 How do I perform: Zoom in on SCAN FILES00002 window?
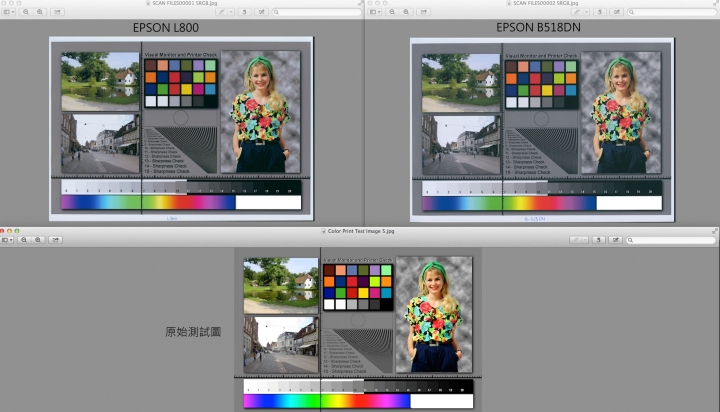pyautogui.click(x=406, y=12)
